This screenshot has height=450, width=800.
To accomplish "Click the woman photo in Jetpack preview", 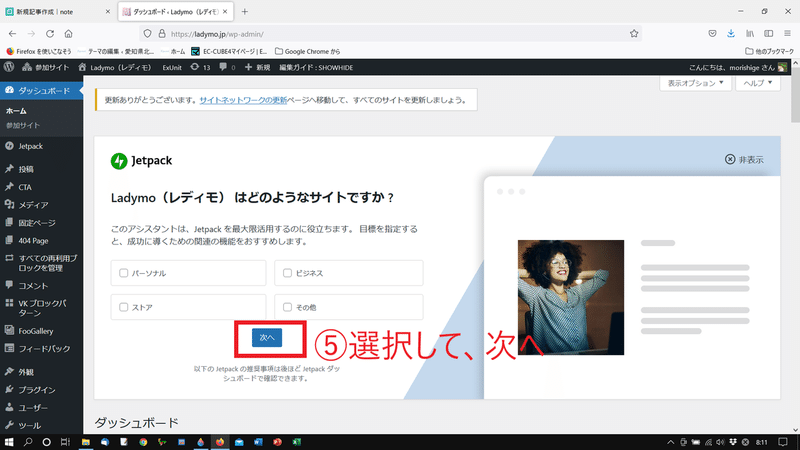I will click(x=570, y=297).
